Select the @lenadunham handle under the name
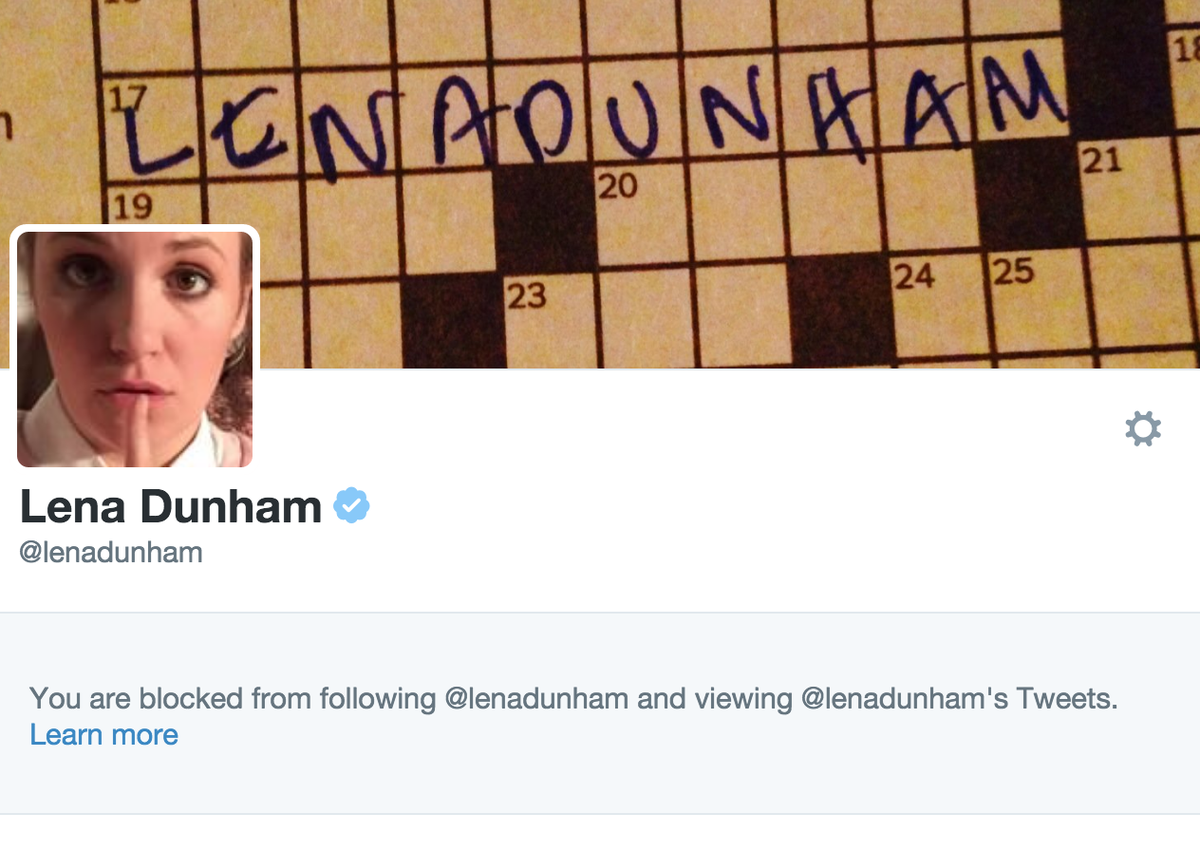This screenshot has width=1200, height=851. pyautogui.click(x=111, y=552)
